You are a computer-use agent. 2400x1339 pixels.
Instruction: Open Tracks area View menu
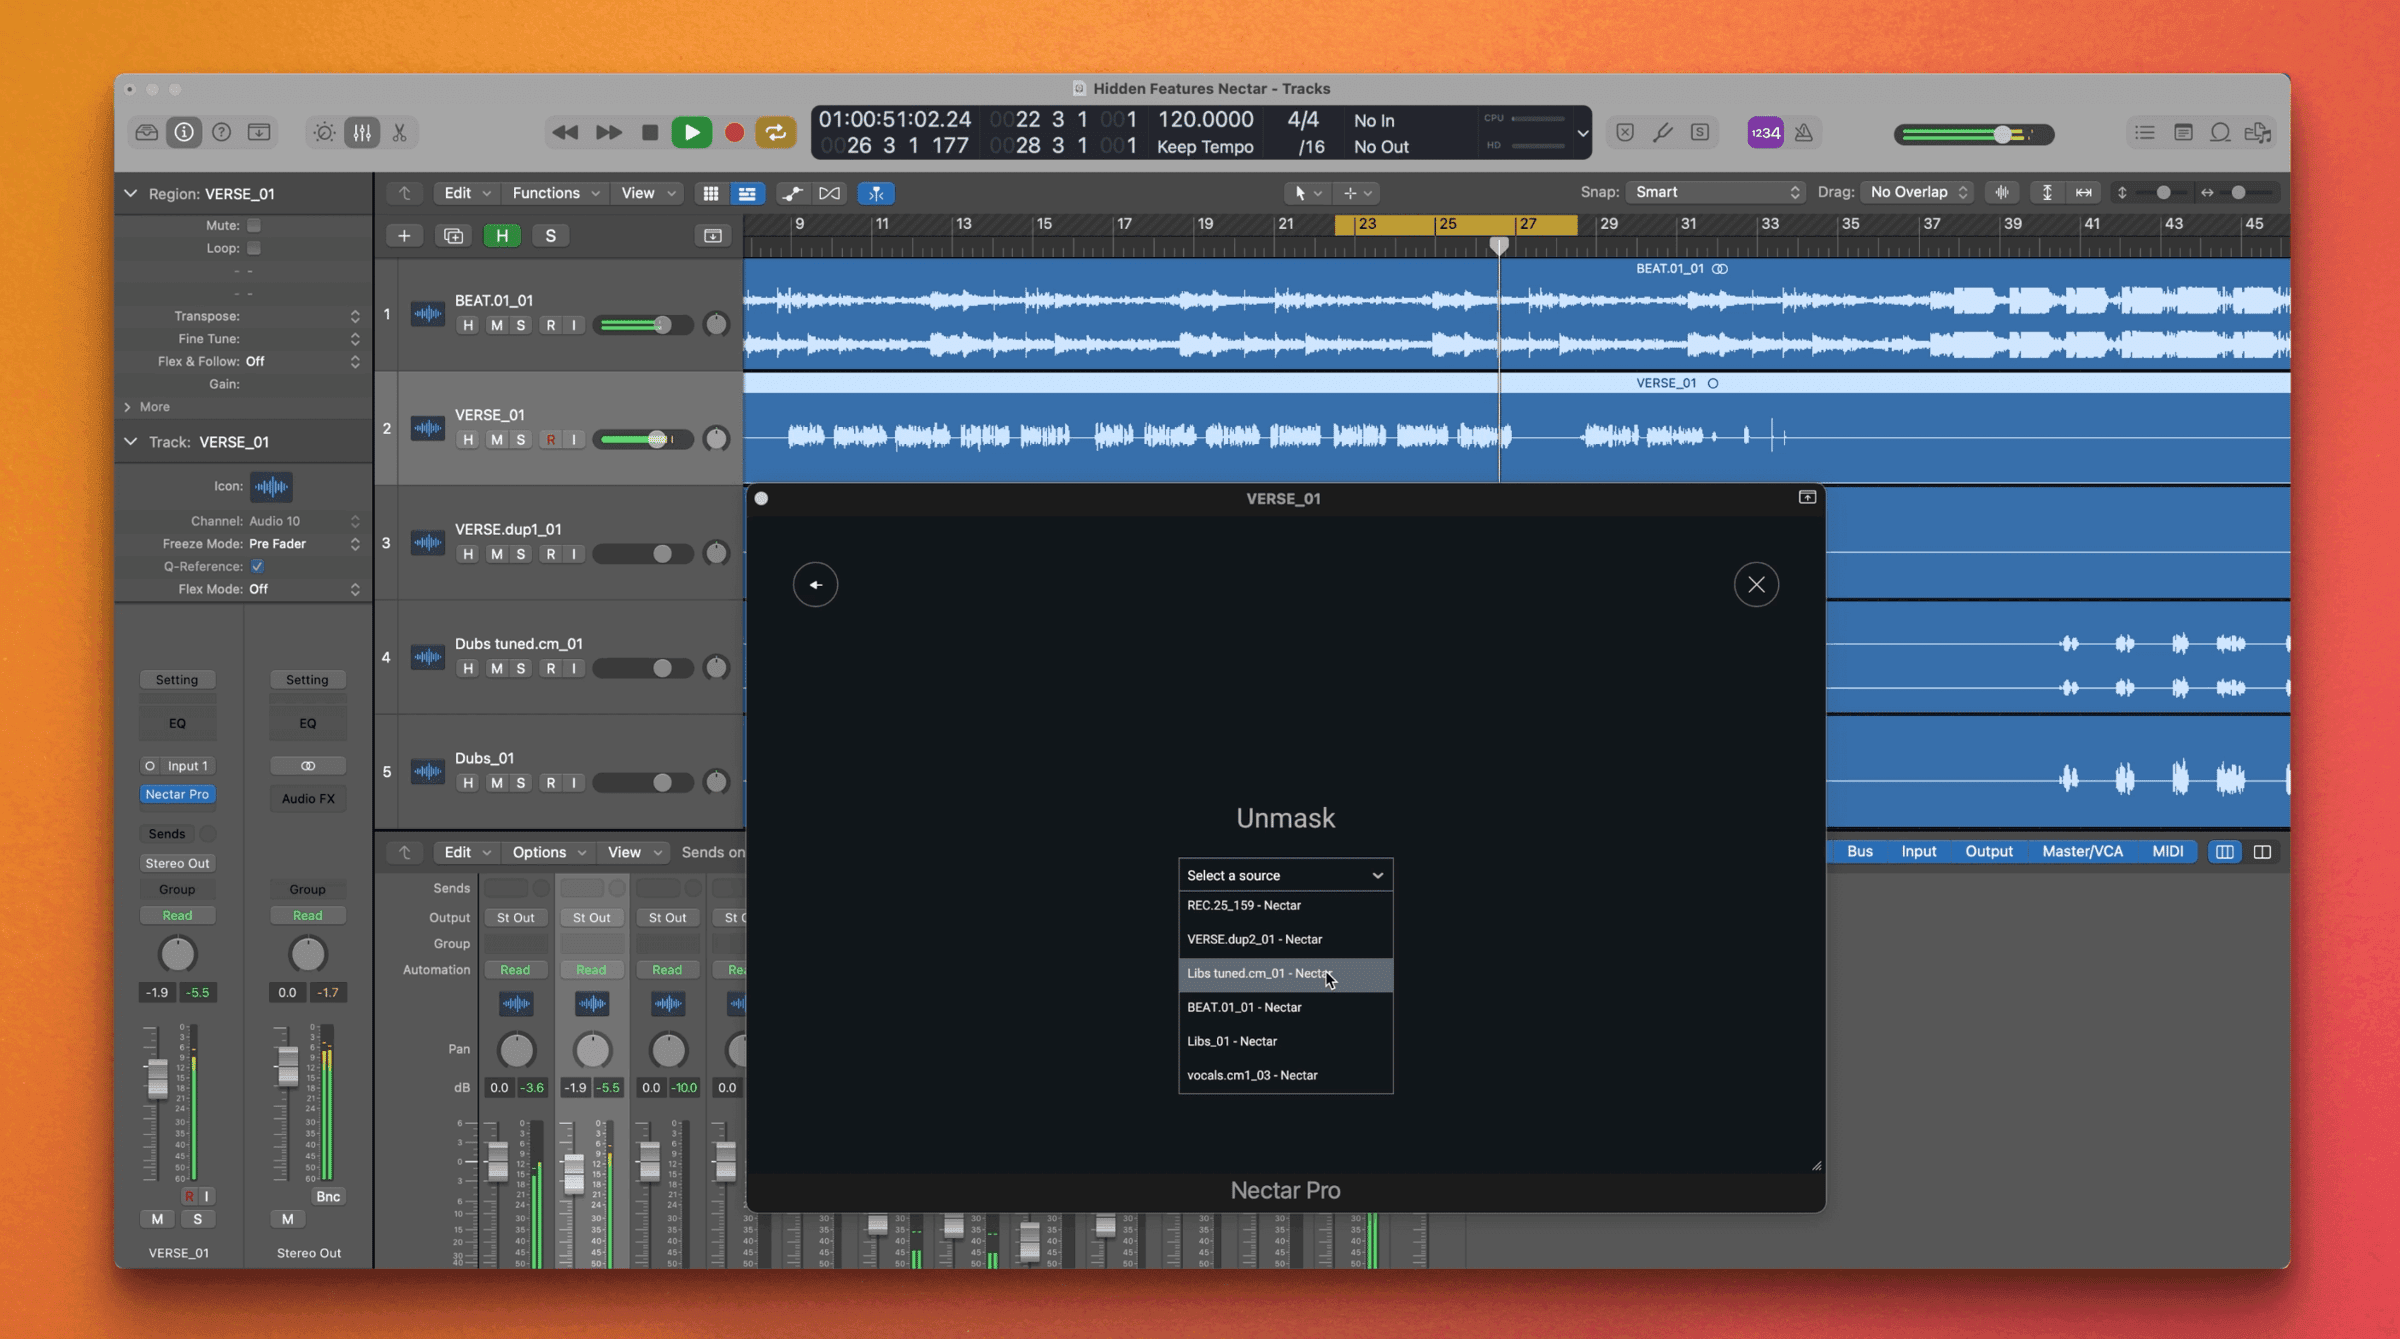[x=648, y=193]
